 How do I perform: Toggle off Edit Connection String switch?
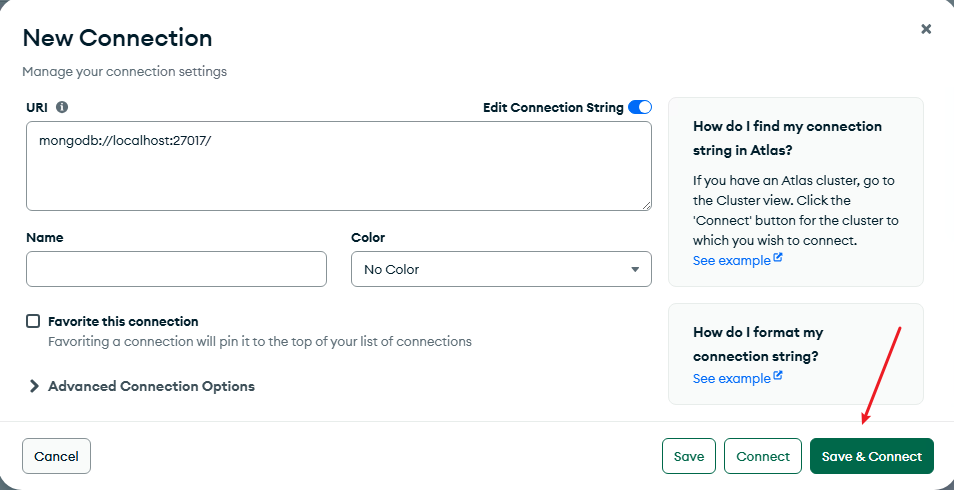[640, 107]
